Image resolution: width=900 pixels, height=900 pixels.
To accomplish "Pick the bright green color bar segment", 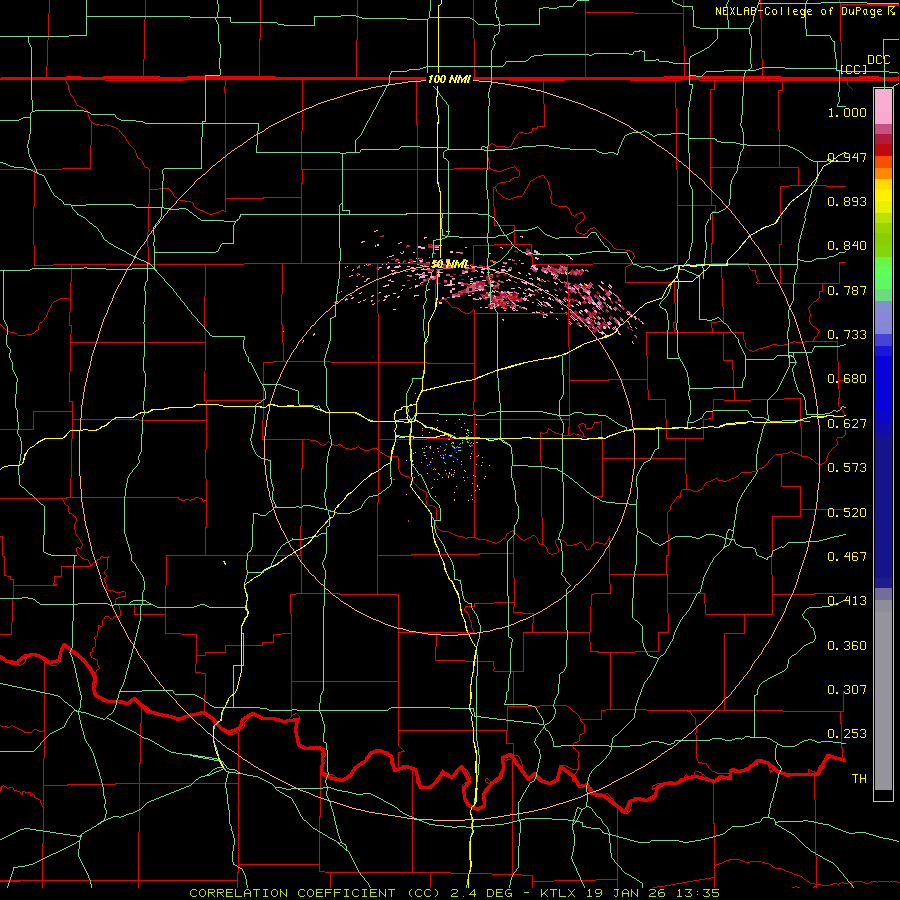I will [883, 273].
